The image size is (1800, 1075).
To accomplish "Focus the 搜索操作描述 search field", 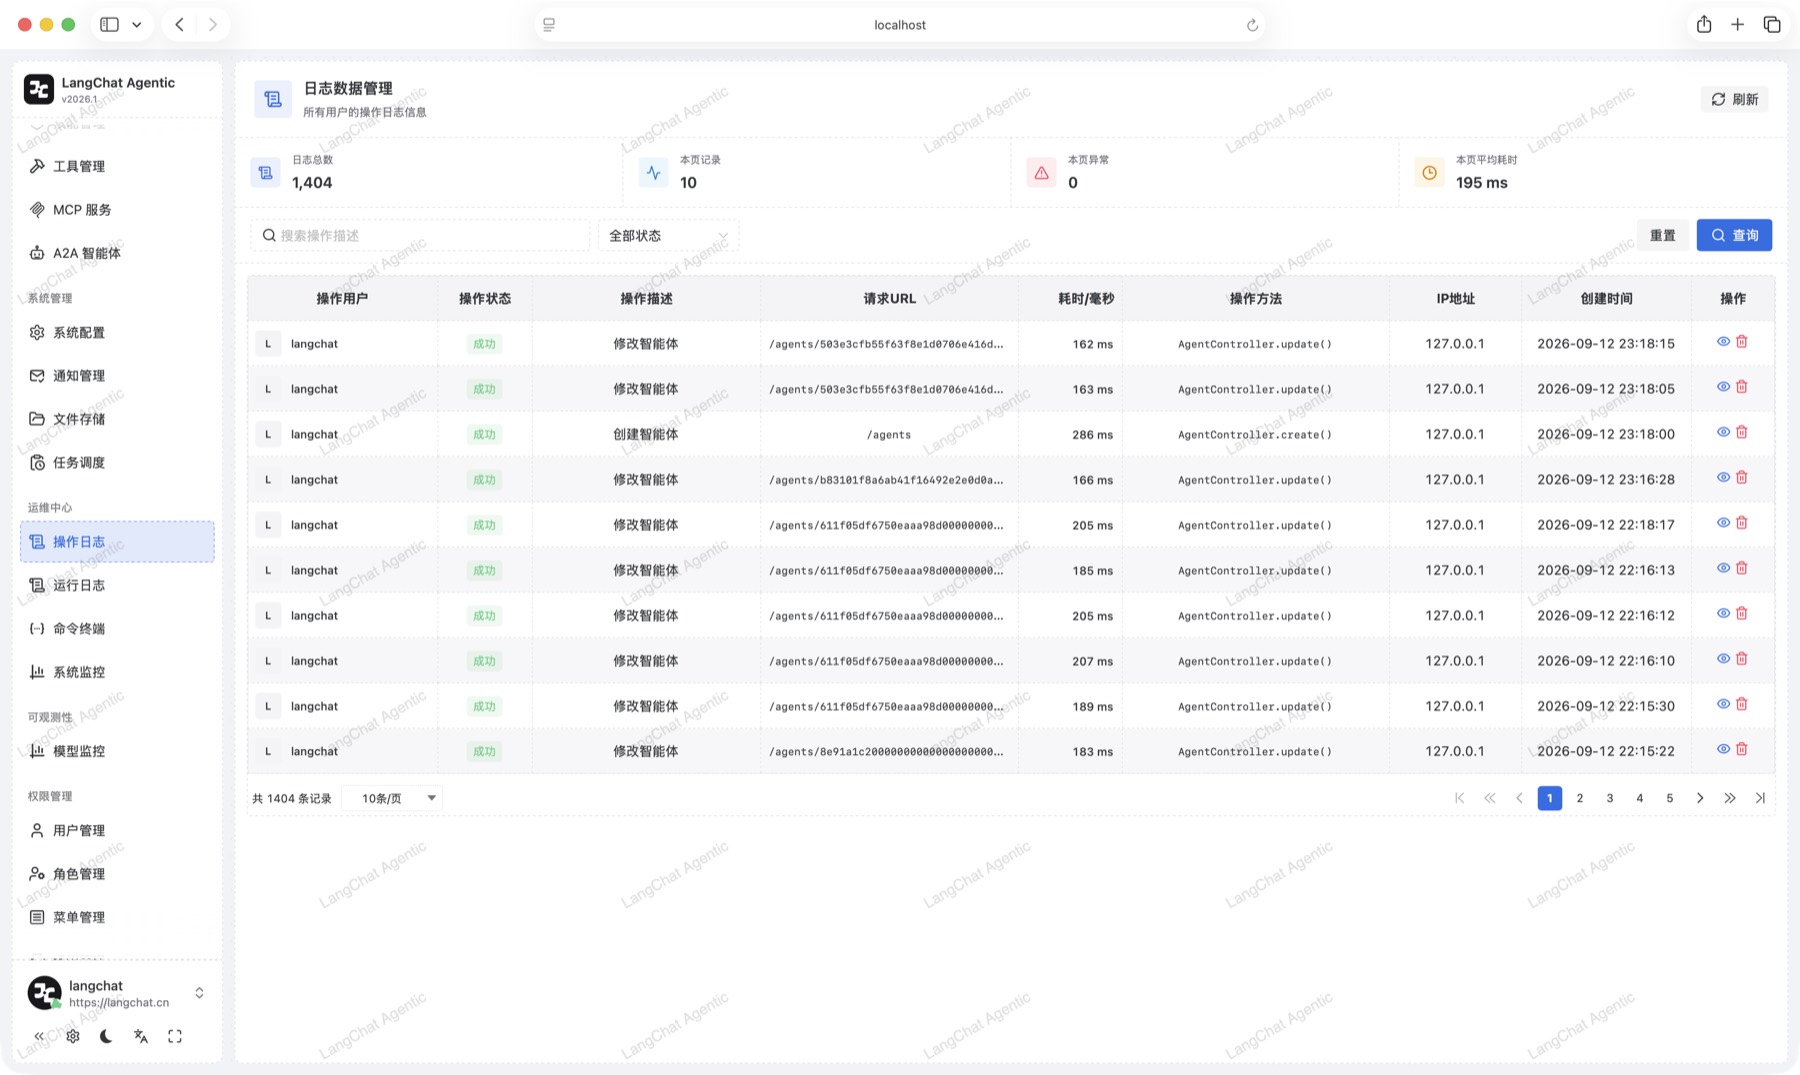I will point(420,235).
